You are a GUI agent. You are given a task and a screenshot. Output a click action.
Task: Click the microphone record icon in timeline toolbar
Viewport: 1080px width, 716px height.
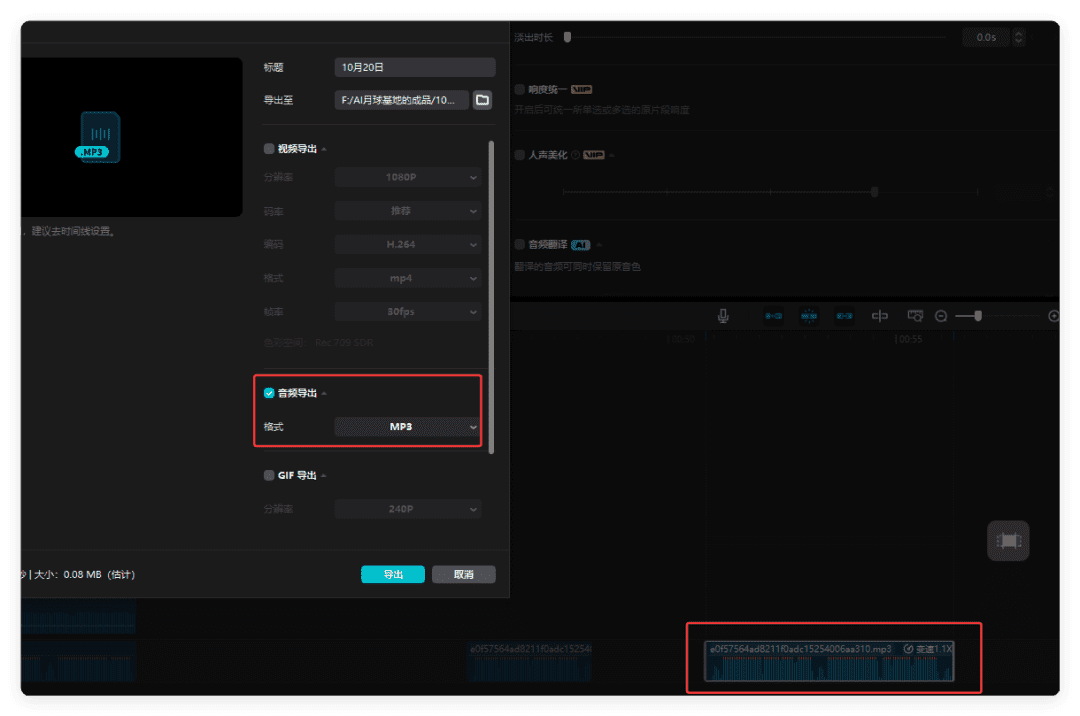[723, 316]
